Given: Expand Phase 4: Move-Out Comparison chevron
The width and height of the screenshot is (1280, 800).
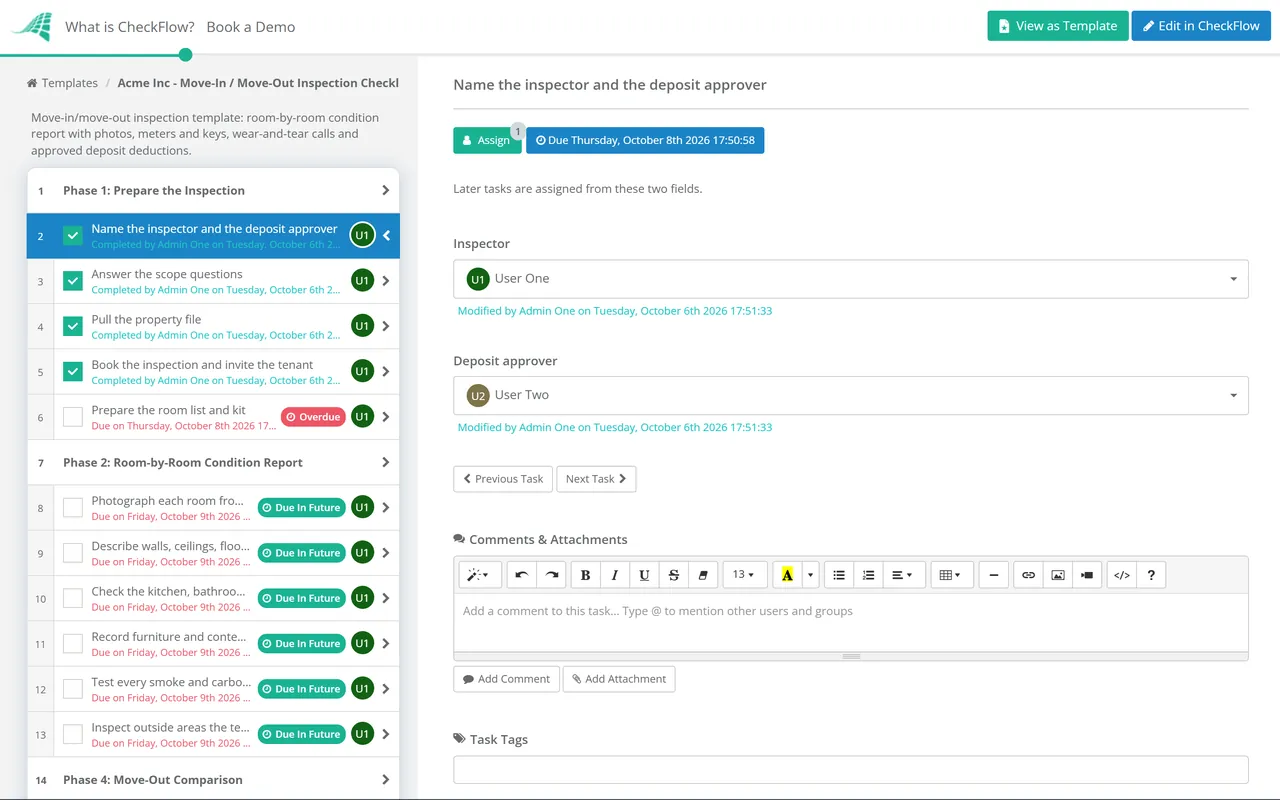Looking at the screenshot, I should [385, 780].
